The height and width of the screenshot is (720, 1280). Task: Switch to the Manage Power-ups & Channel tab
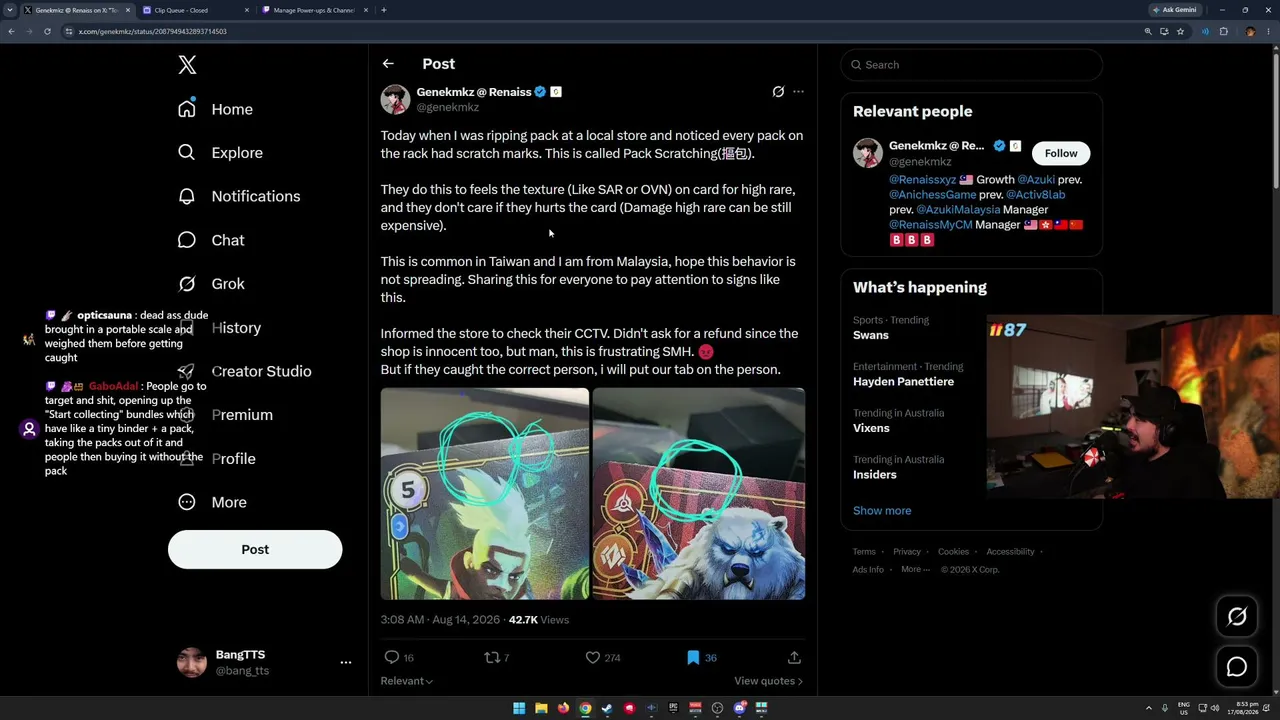point(313,10)
